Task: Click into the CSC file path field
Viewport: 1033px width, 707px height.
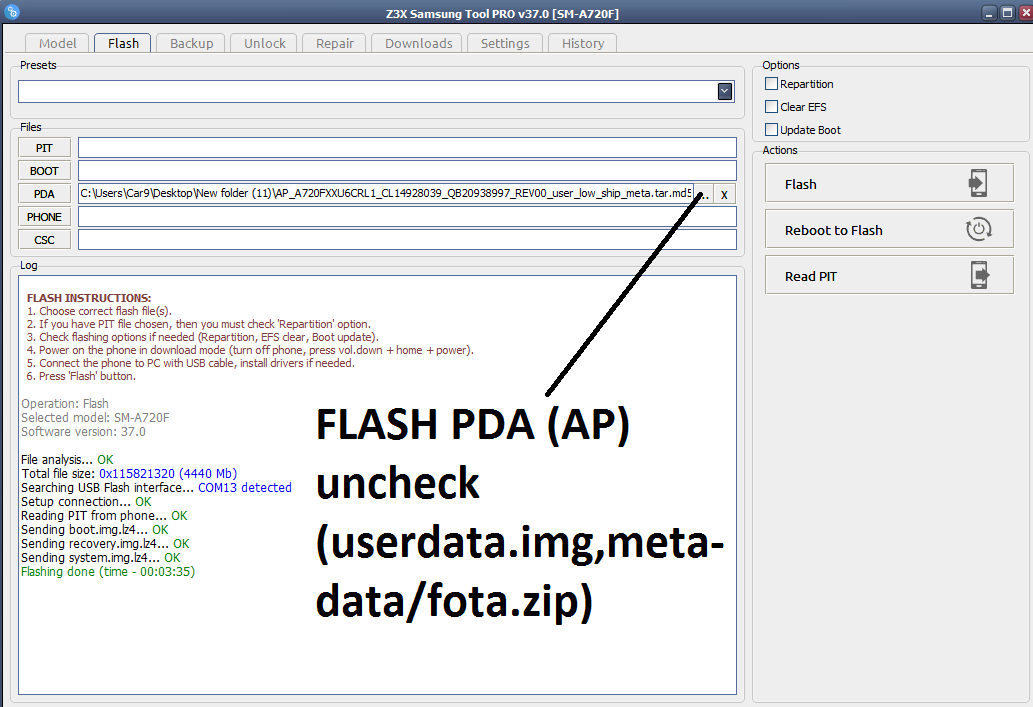Action: (407, 240)
